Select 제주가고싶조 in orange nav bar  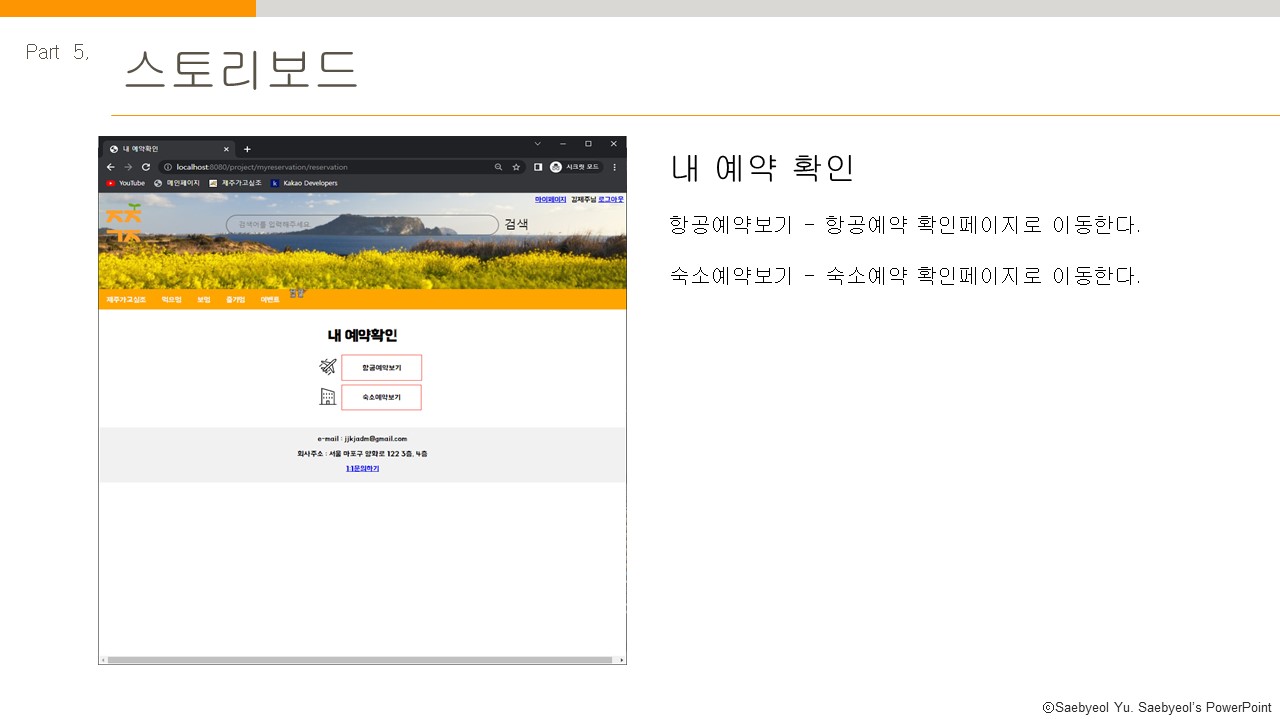tap(126, 299)
